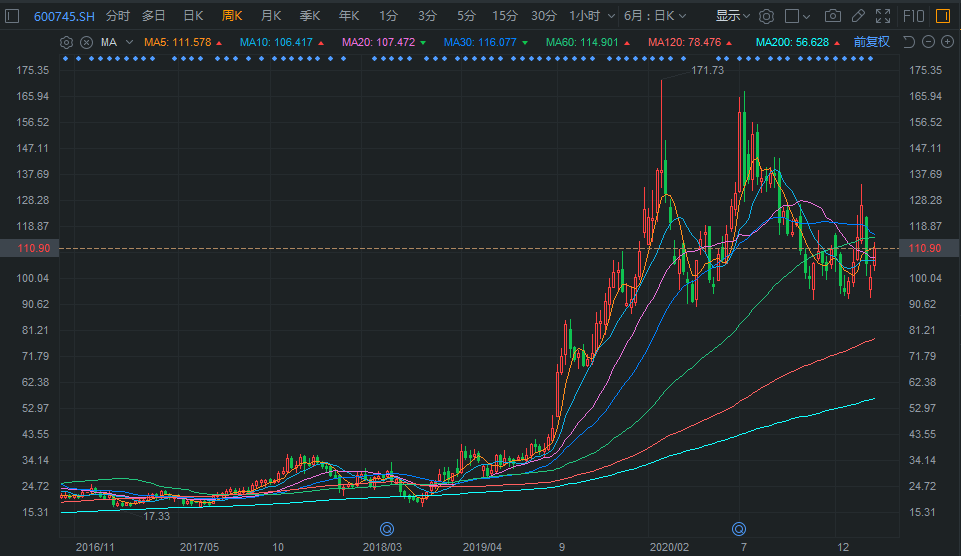Open the MA indicator dropdown arrow
The image size is (961, 556).
[x=129, y=42]
